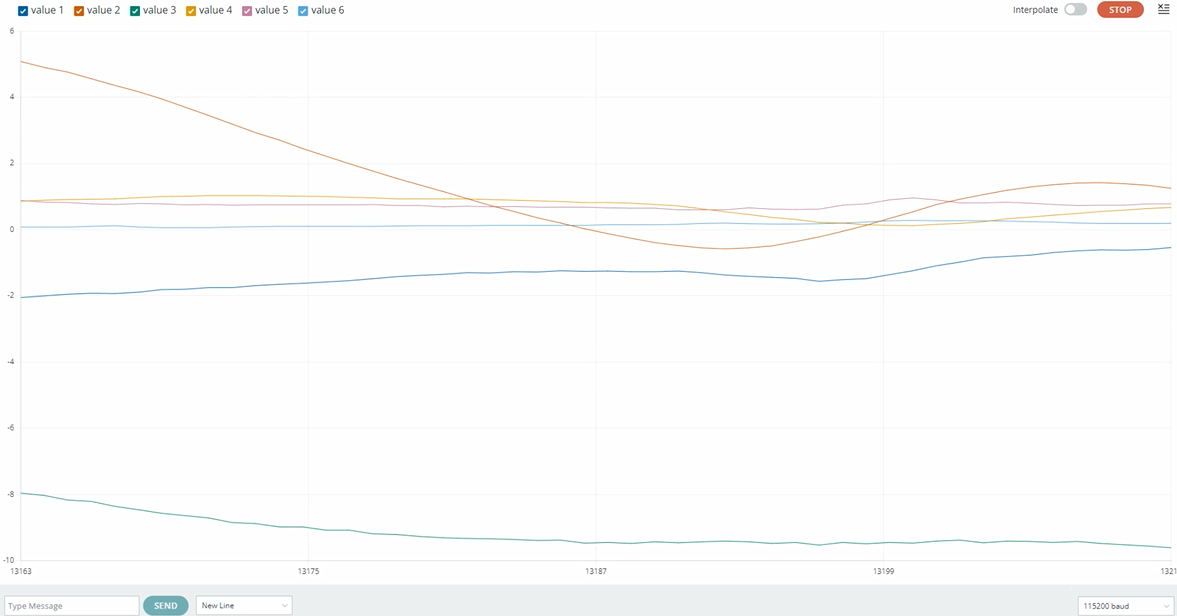Click the 13187 x-axis tick label
The height and width of the screenshot is (616, 1177).
pyautogui.click(x=596, y=571)
